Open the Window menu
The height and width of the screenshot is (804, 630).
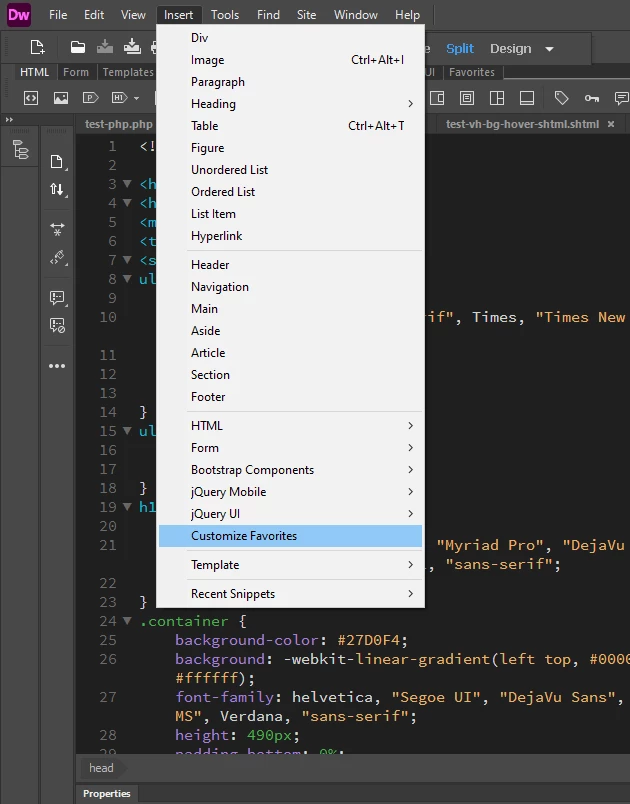coord(356,15)
